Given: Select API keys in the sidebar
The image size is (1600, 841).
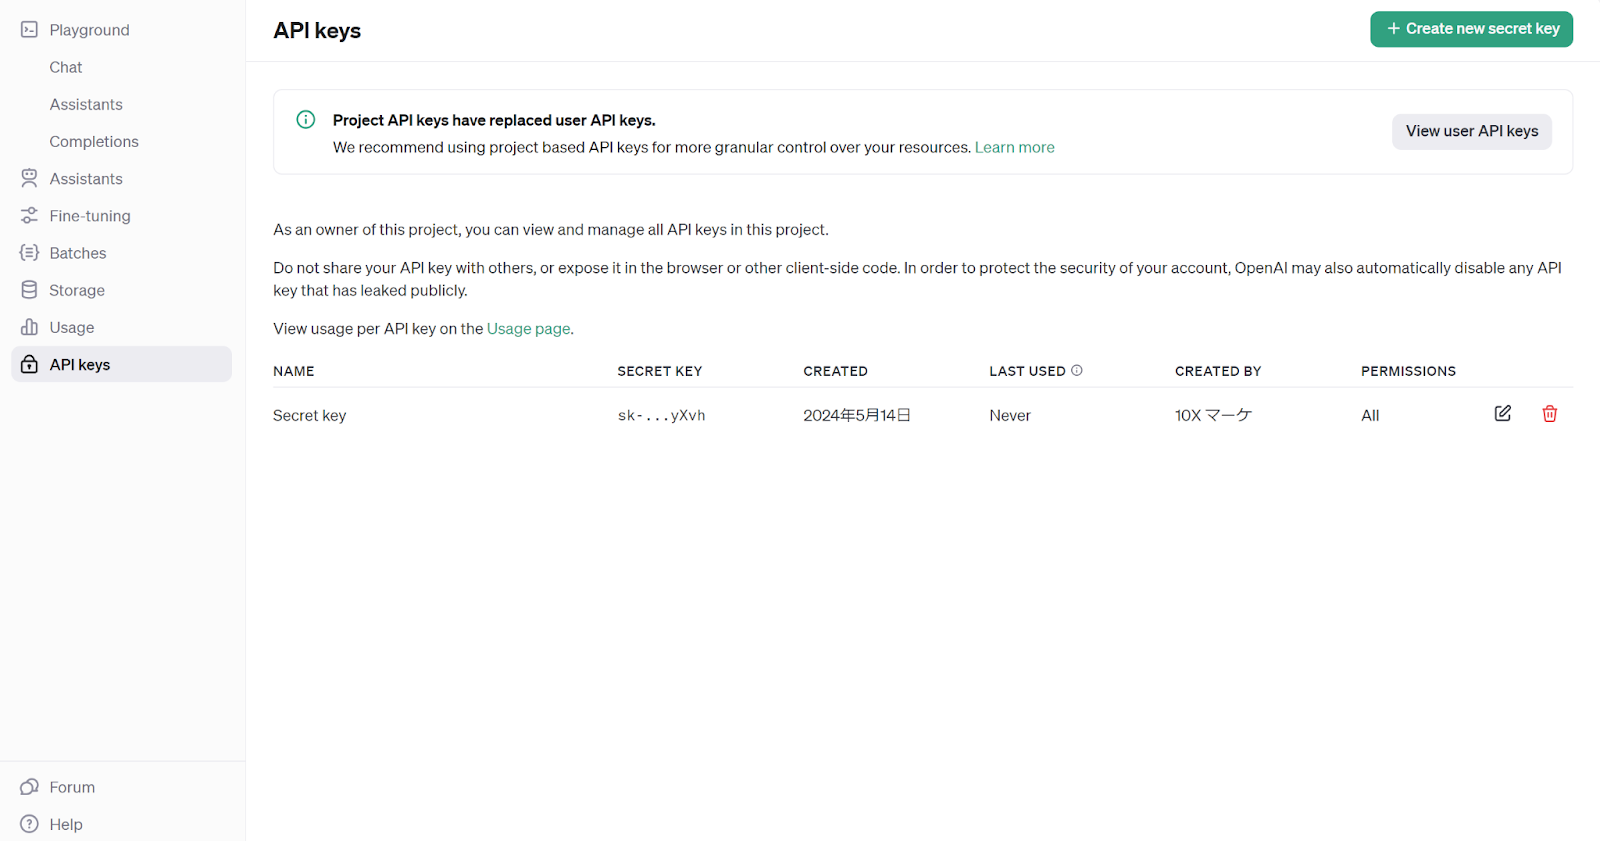Looking at the screenshot, I should [80, 365].
